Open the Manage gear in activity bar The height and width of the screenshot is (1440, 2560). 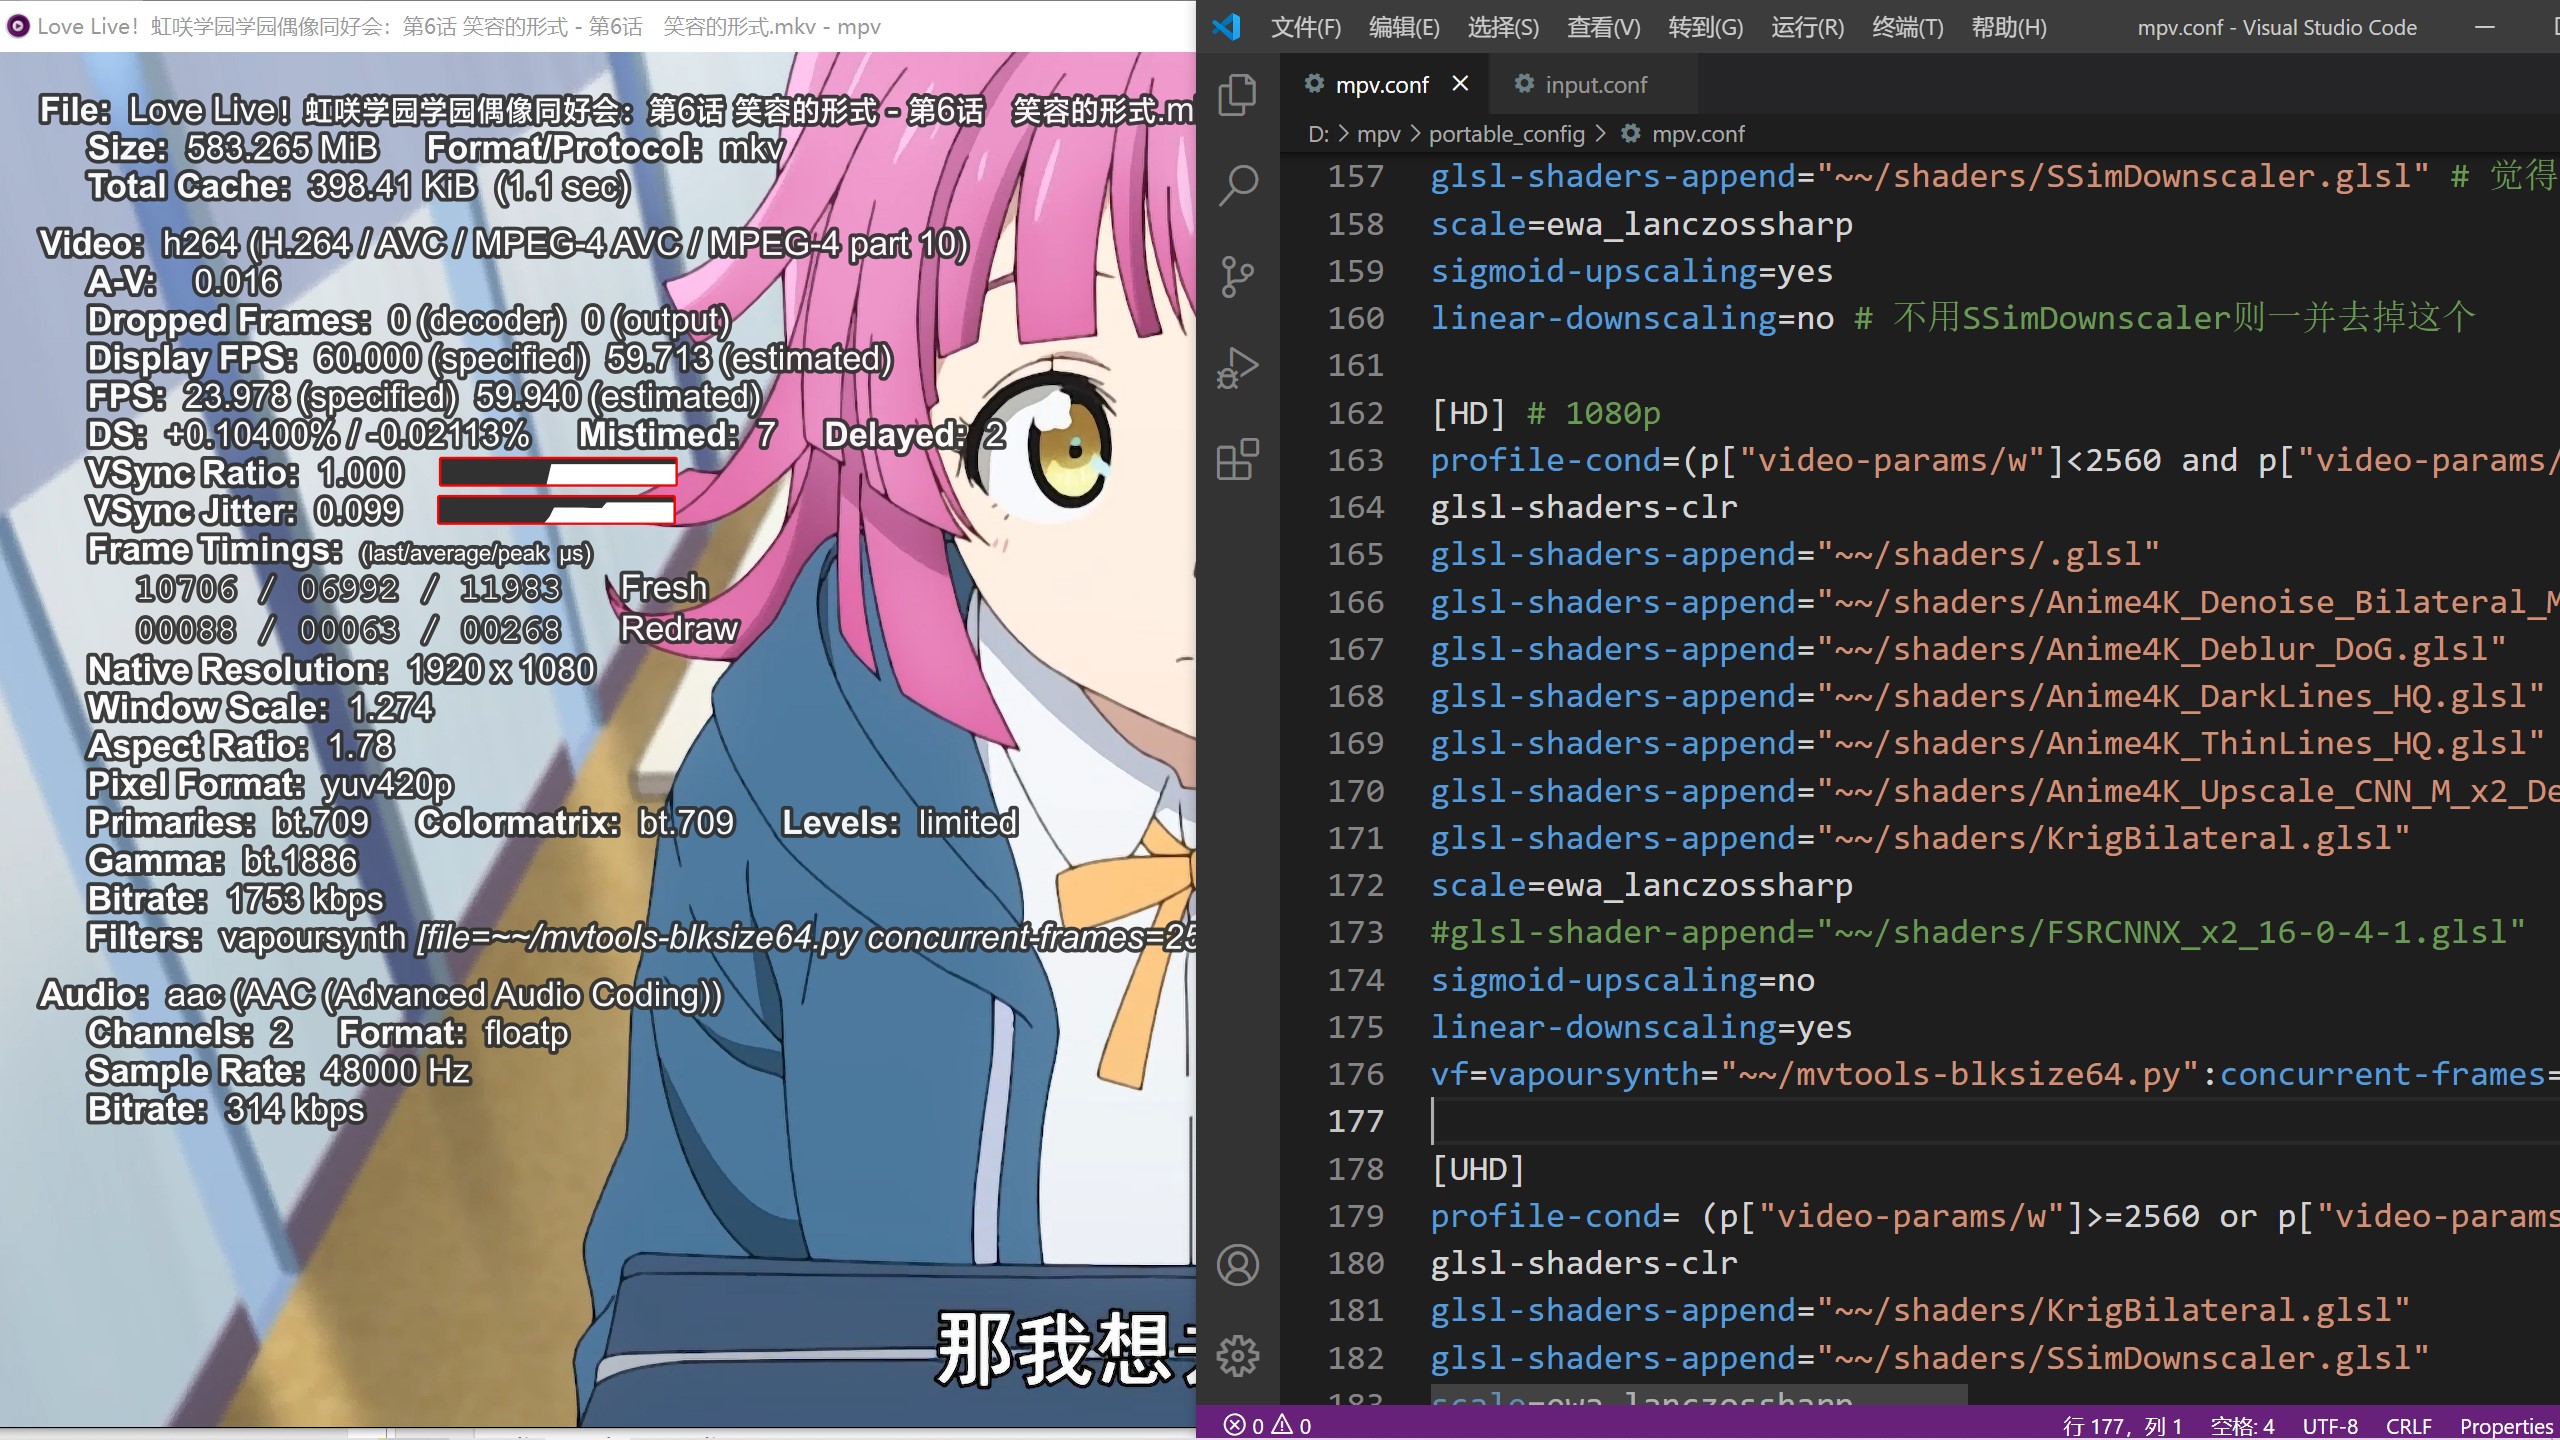point(1238,1356)
